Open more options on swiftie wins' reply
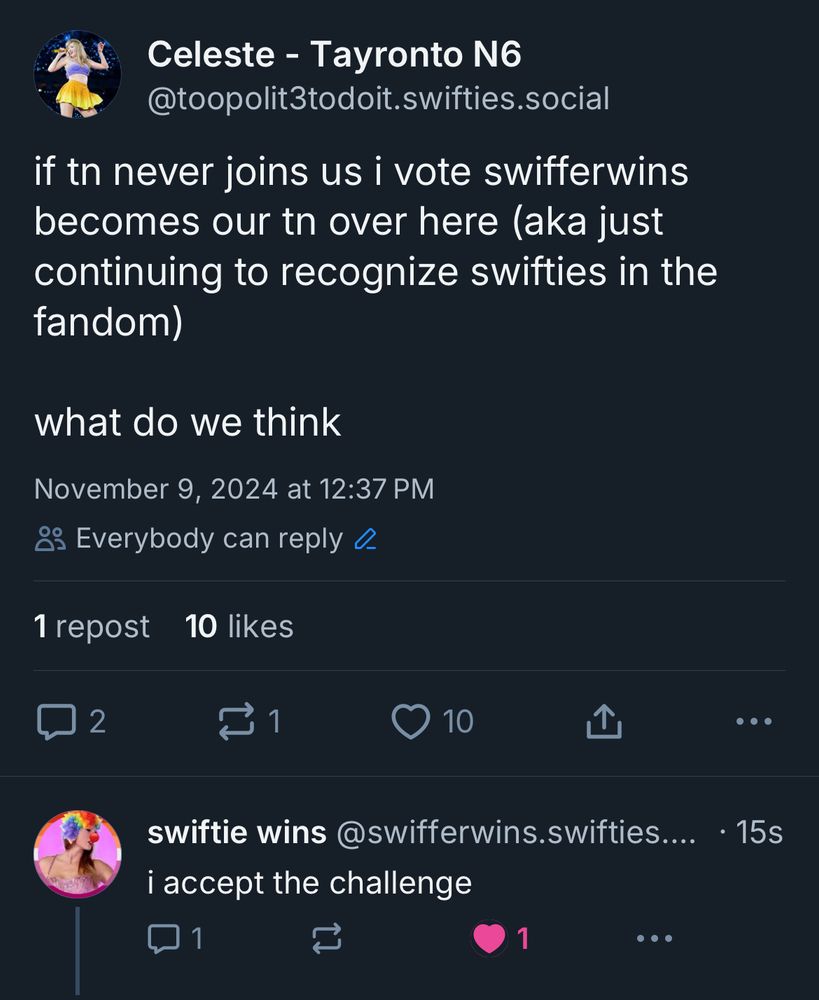Viewport: 819px width, 1000px height. [x=654, y=937]
